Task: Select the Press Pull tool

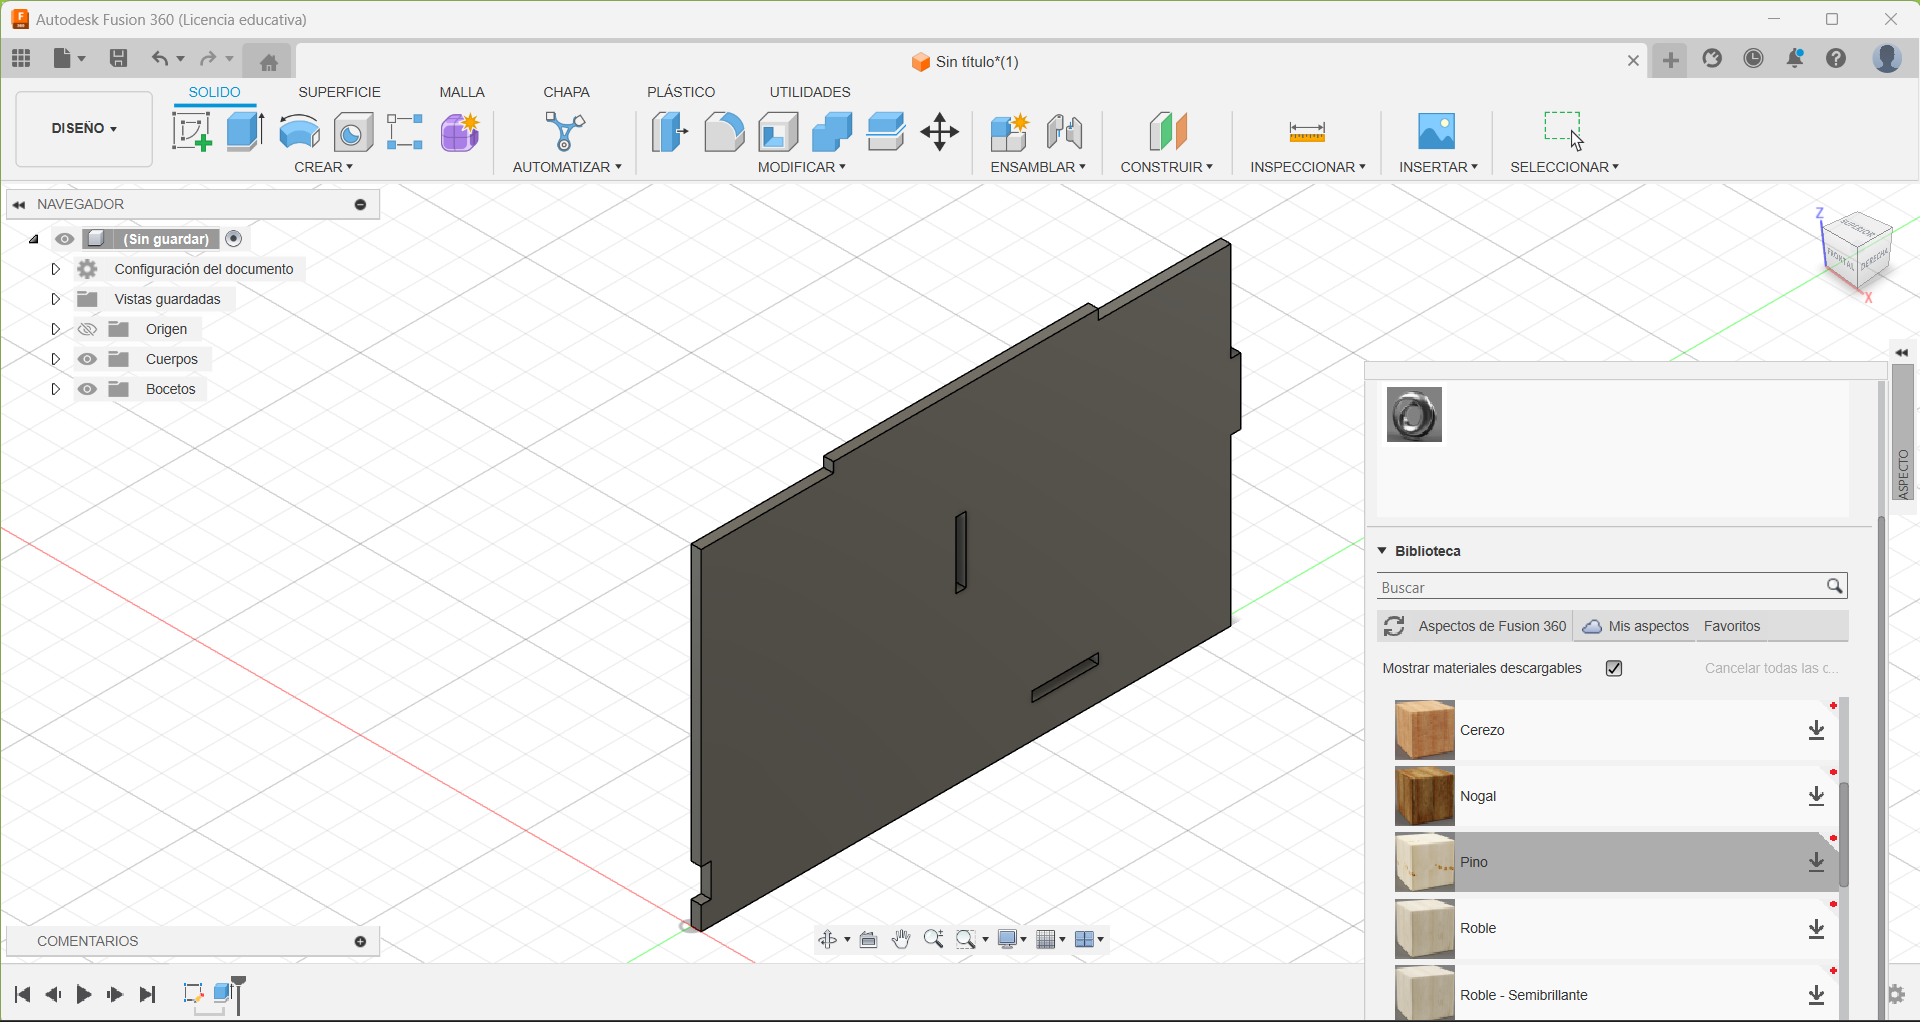Action: pos(670,132)
